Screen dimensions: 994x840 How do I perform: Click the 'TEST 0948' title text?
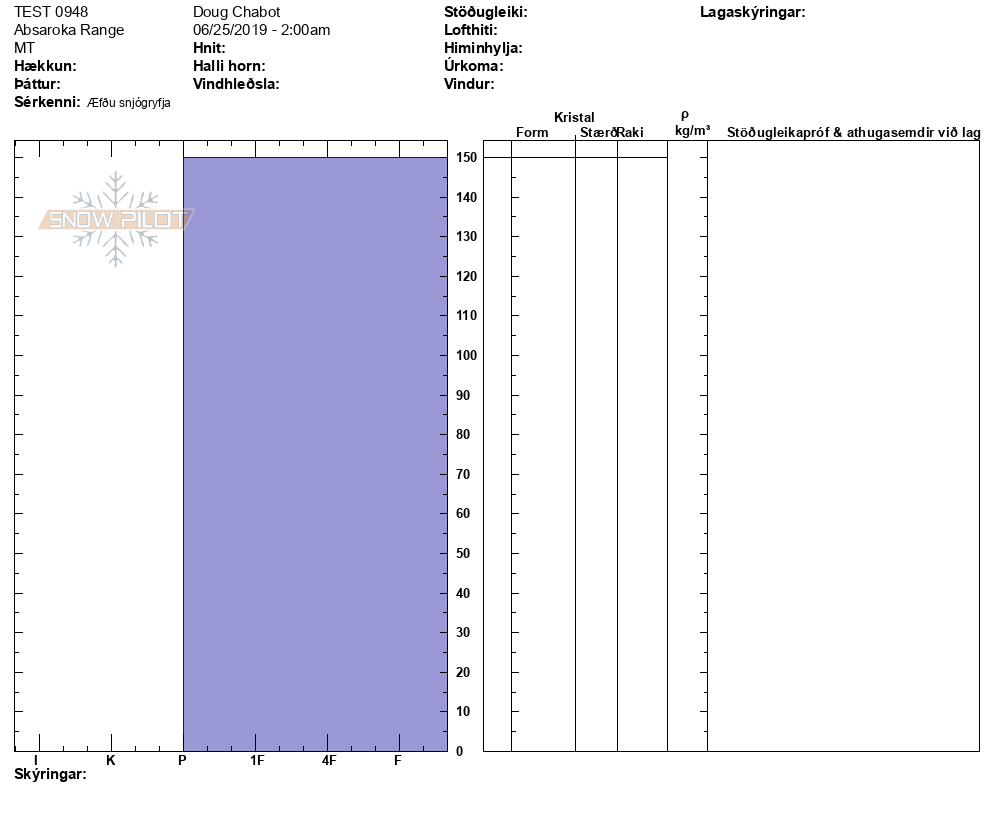click(51, 12)
